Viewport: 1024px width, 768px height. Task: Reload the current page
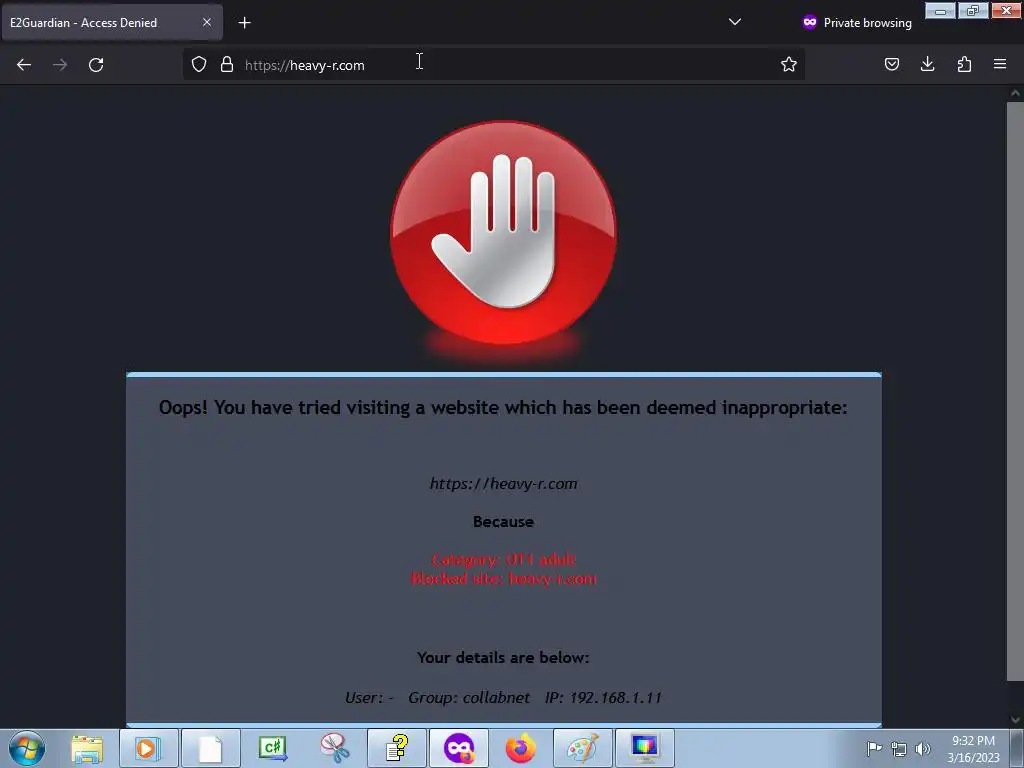pos(96,65)
